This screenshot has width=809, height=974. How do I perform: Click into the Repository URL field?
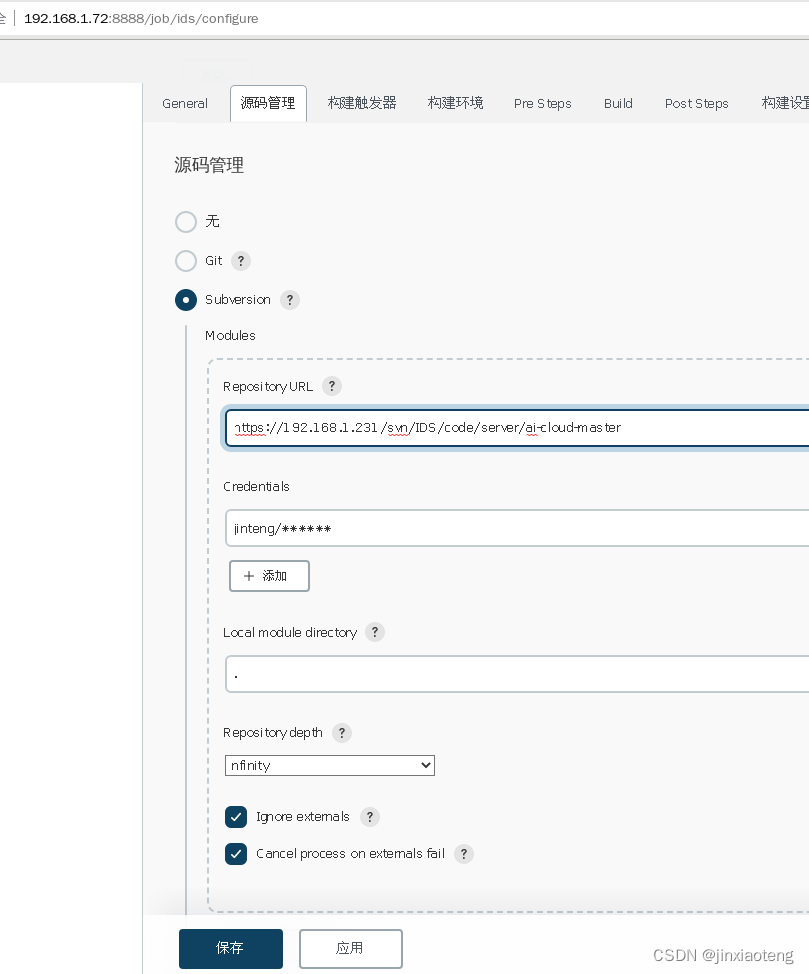[x=517, y=428]
